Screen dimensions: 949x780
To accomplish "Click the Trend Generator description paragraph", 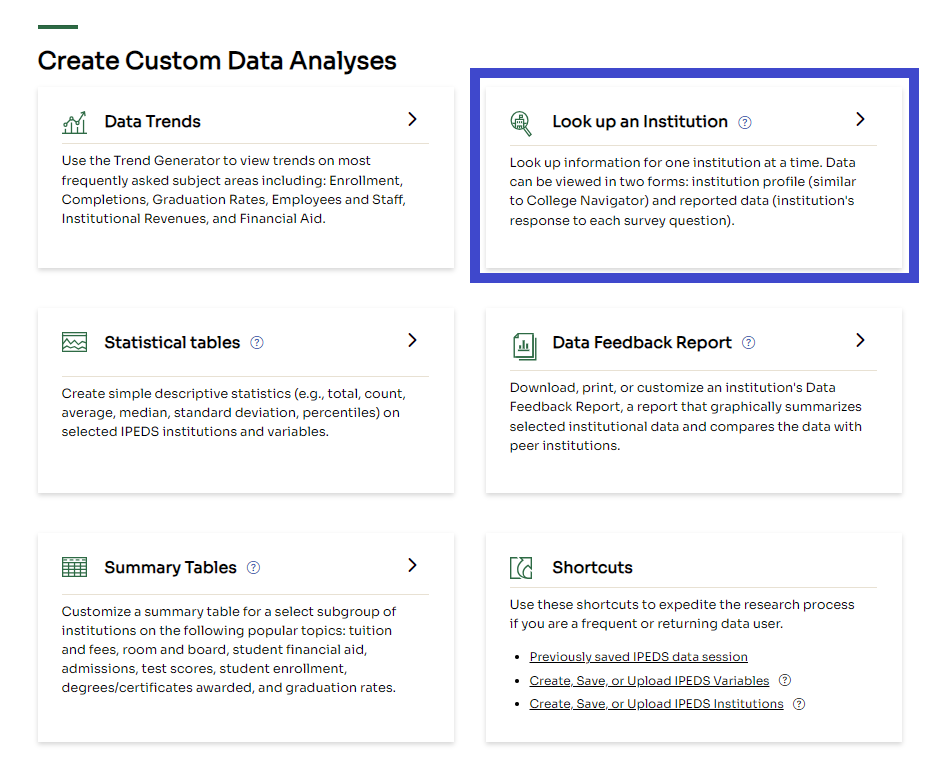I will (234, 189).
